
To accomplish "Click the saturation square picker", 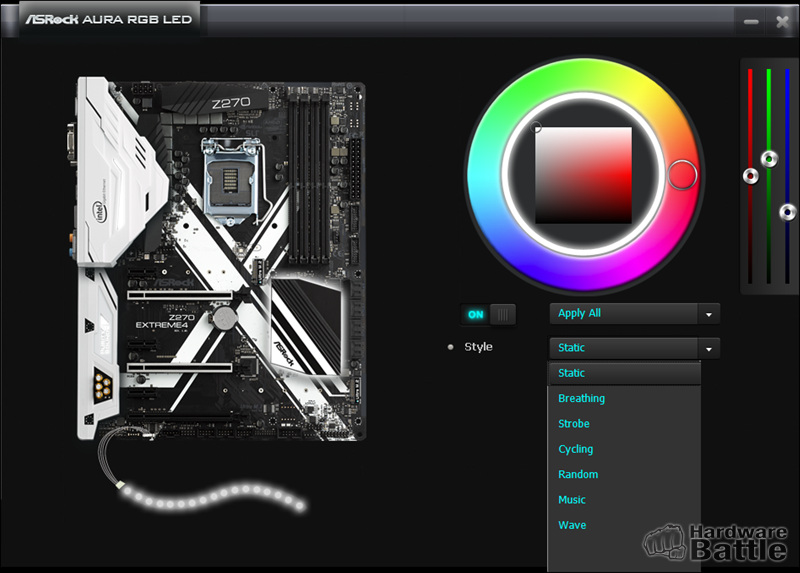I will tap(583, 175).
